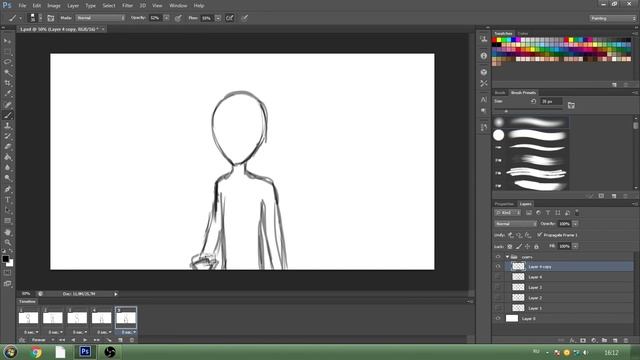Image resolution: width=640 pixels, height=360 pixels.
Task: Select the Crop tool
Action: [7, 83]
